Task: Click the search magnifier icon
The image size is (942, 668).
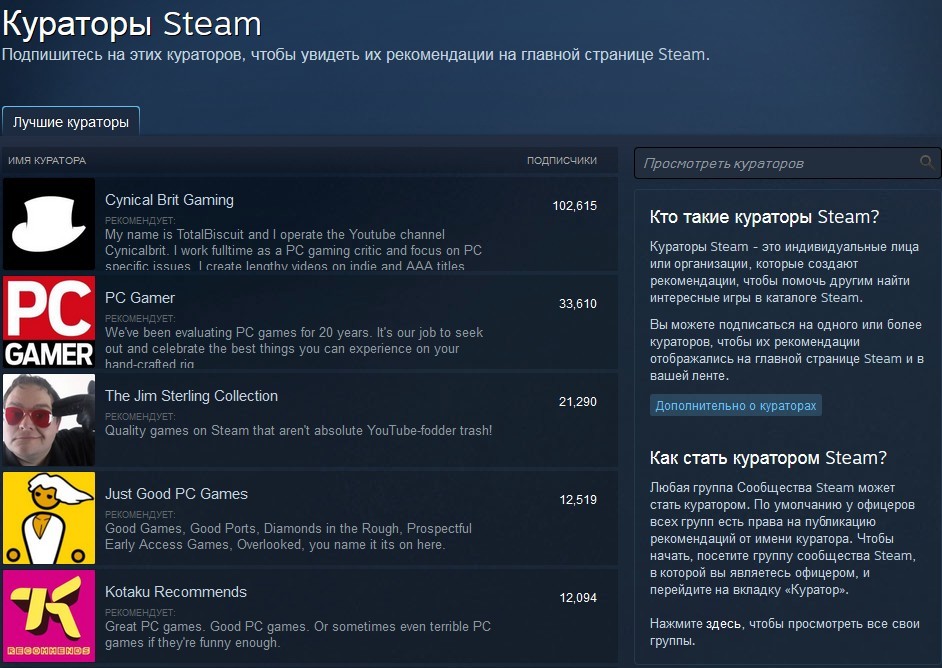Action: coord(926,162)
